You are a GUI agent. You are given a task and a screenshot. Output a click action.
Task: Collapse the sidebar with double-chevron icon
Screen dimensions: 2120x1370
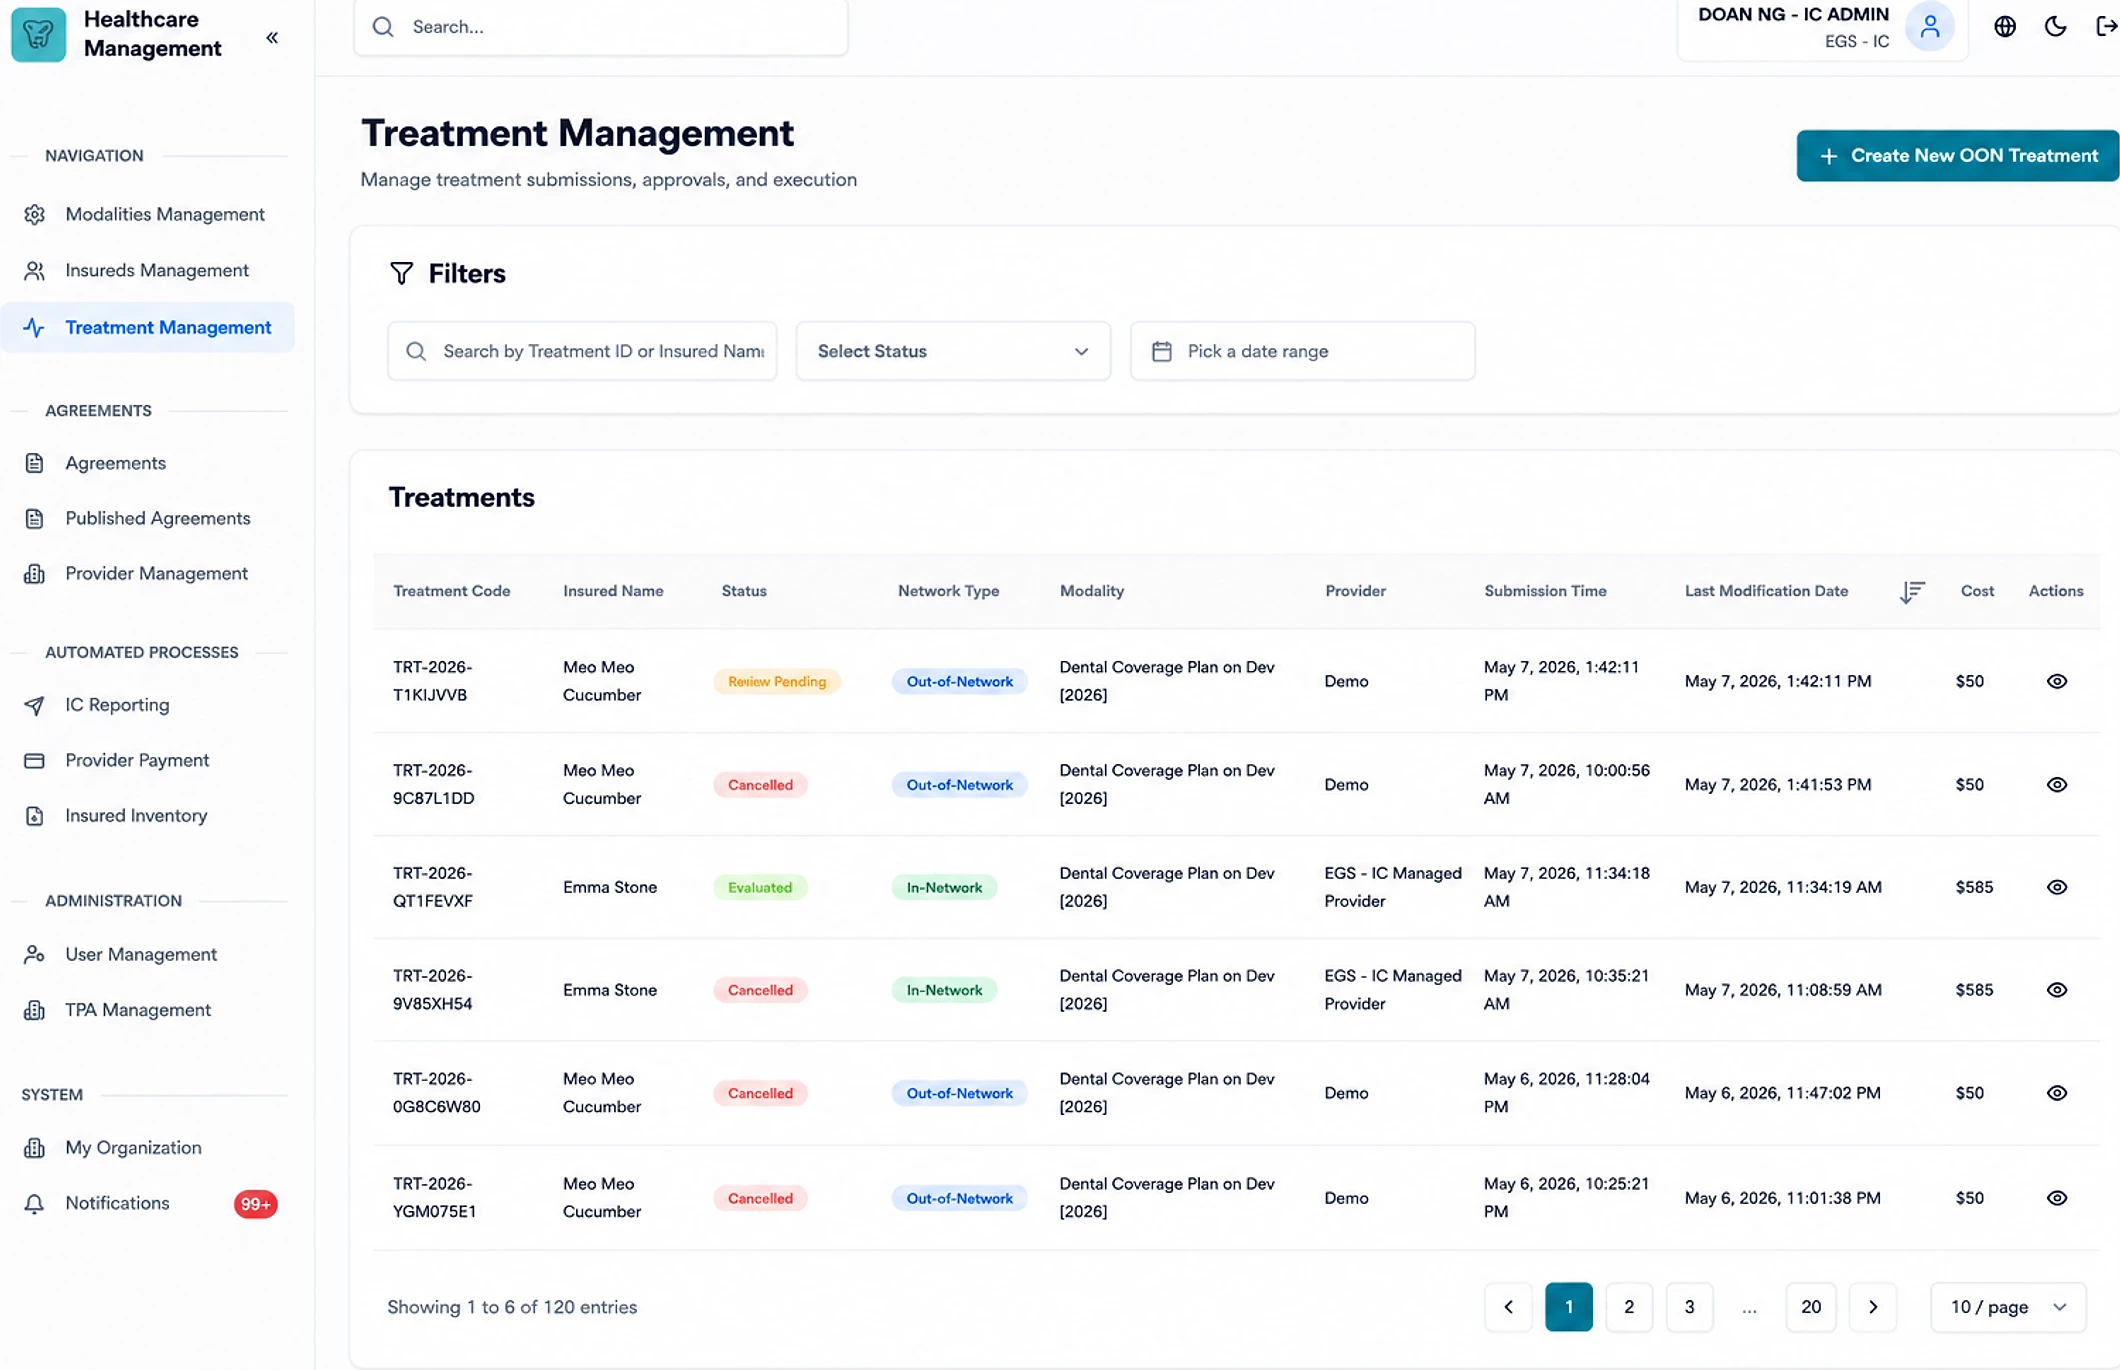click(272, 38)
